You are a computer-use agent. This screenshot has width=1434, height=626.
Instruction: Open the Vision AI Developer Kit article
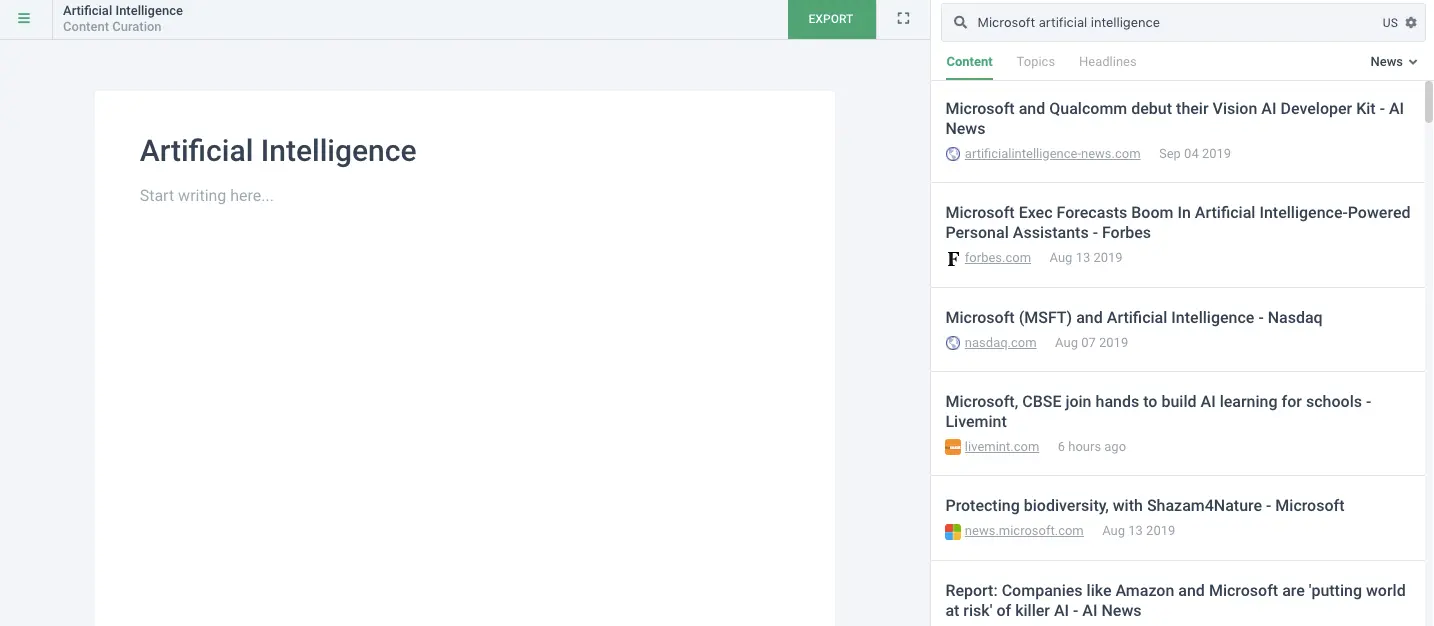1175,119
